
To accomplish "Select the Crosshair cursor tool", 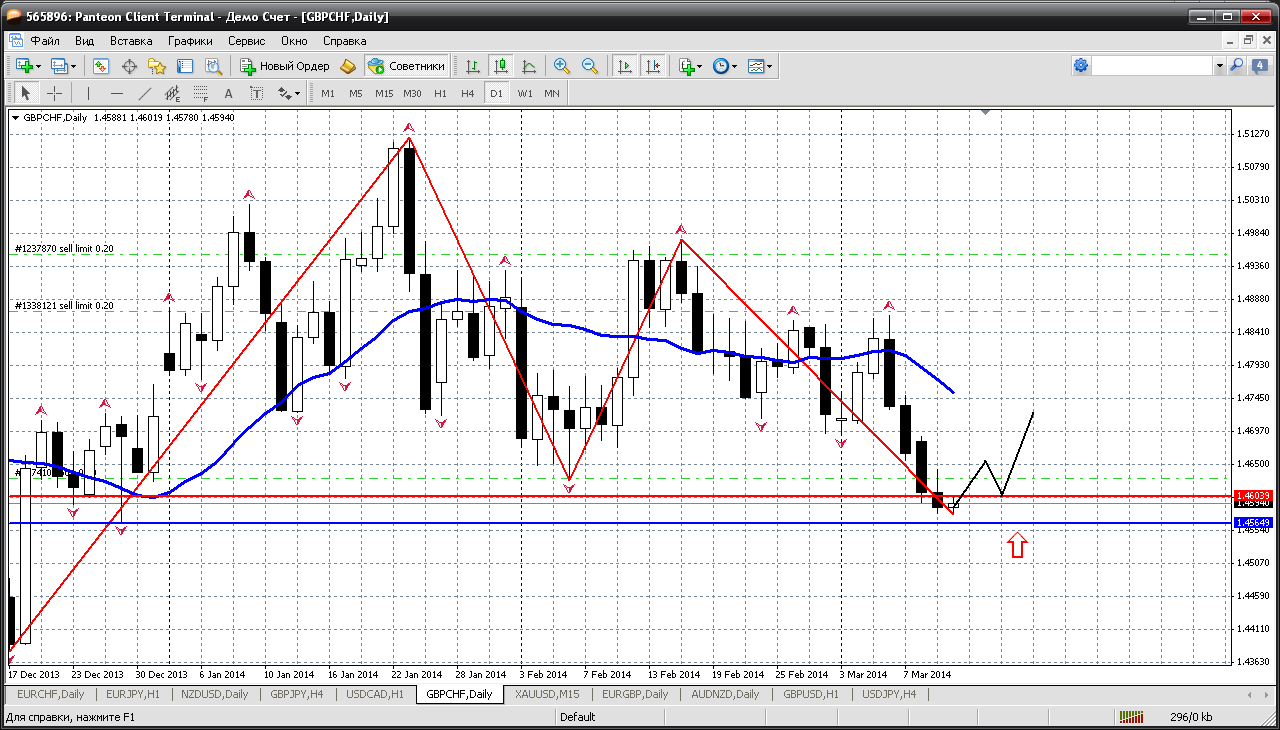I will click(x=54, y=93).
